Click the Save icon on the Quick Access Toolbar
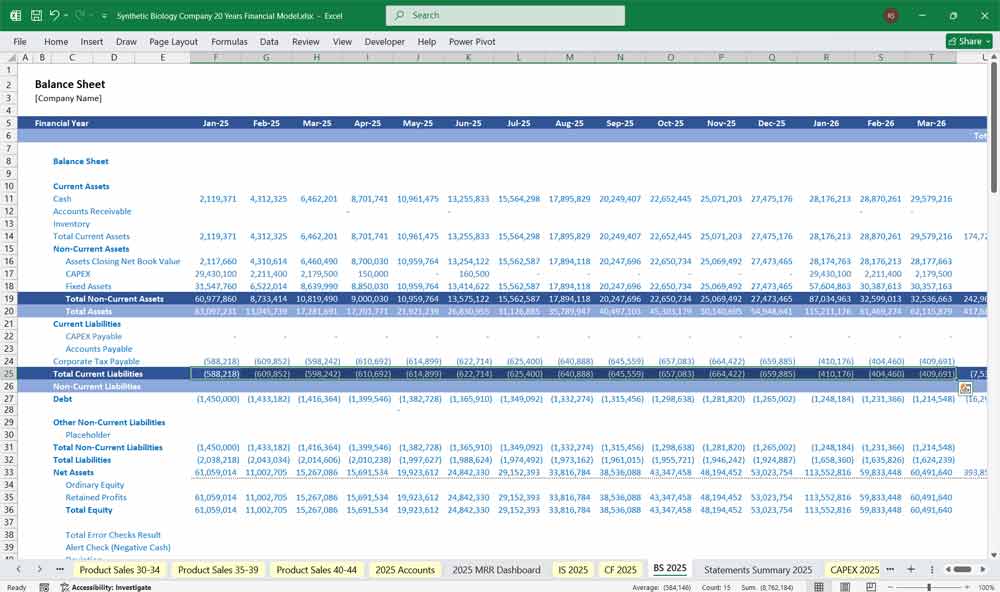Viewport: 1000px width, 592px height. click(x=35, y=15)
